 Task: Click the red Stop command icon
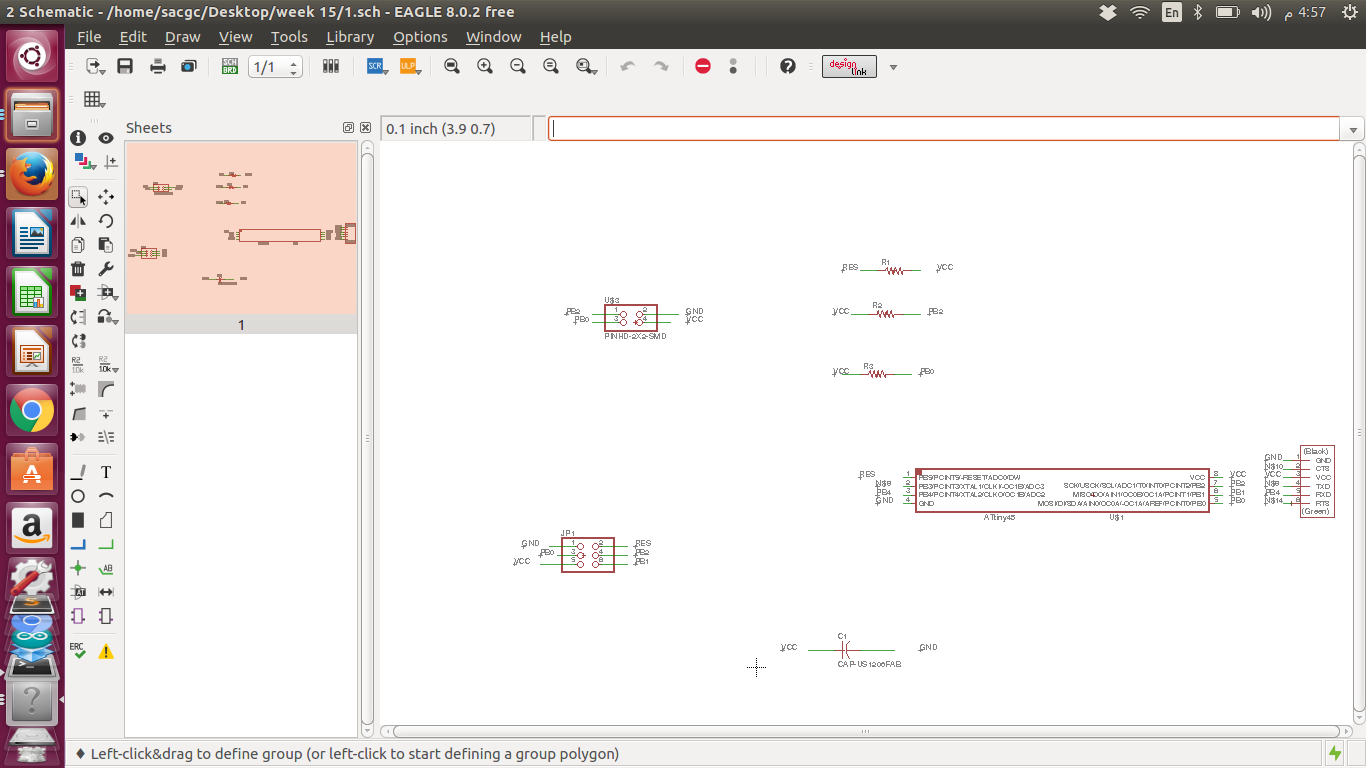click(x=703, y=66)
